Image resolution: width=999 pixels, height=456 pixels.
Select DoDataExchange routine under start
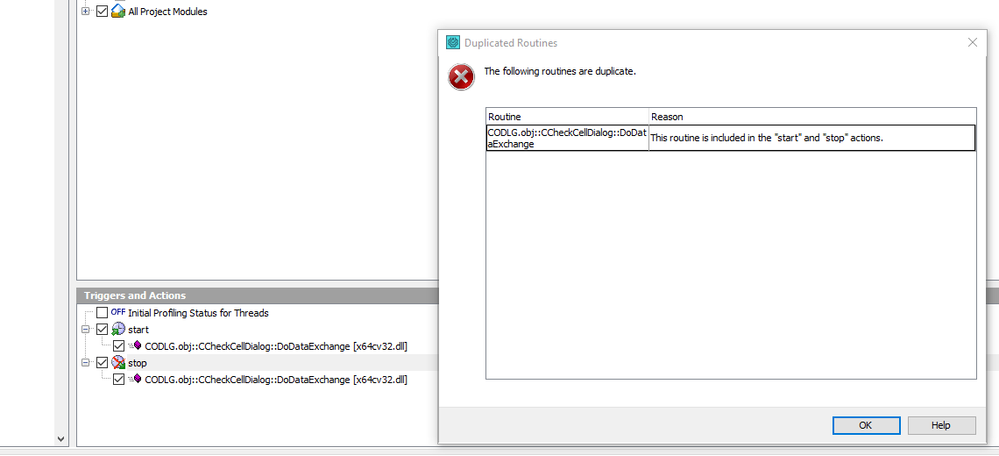click(x=276, y=346)
